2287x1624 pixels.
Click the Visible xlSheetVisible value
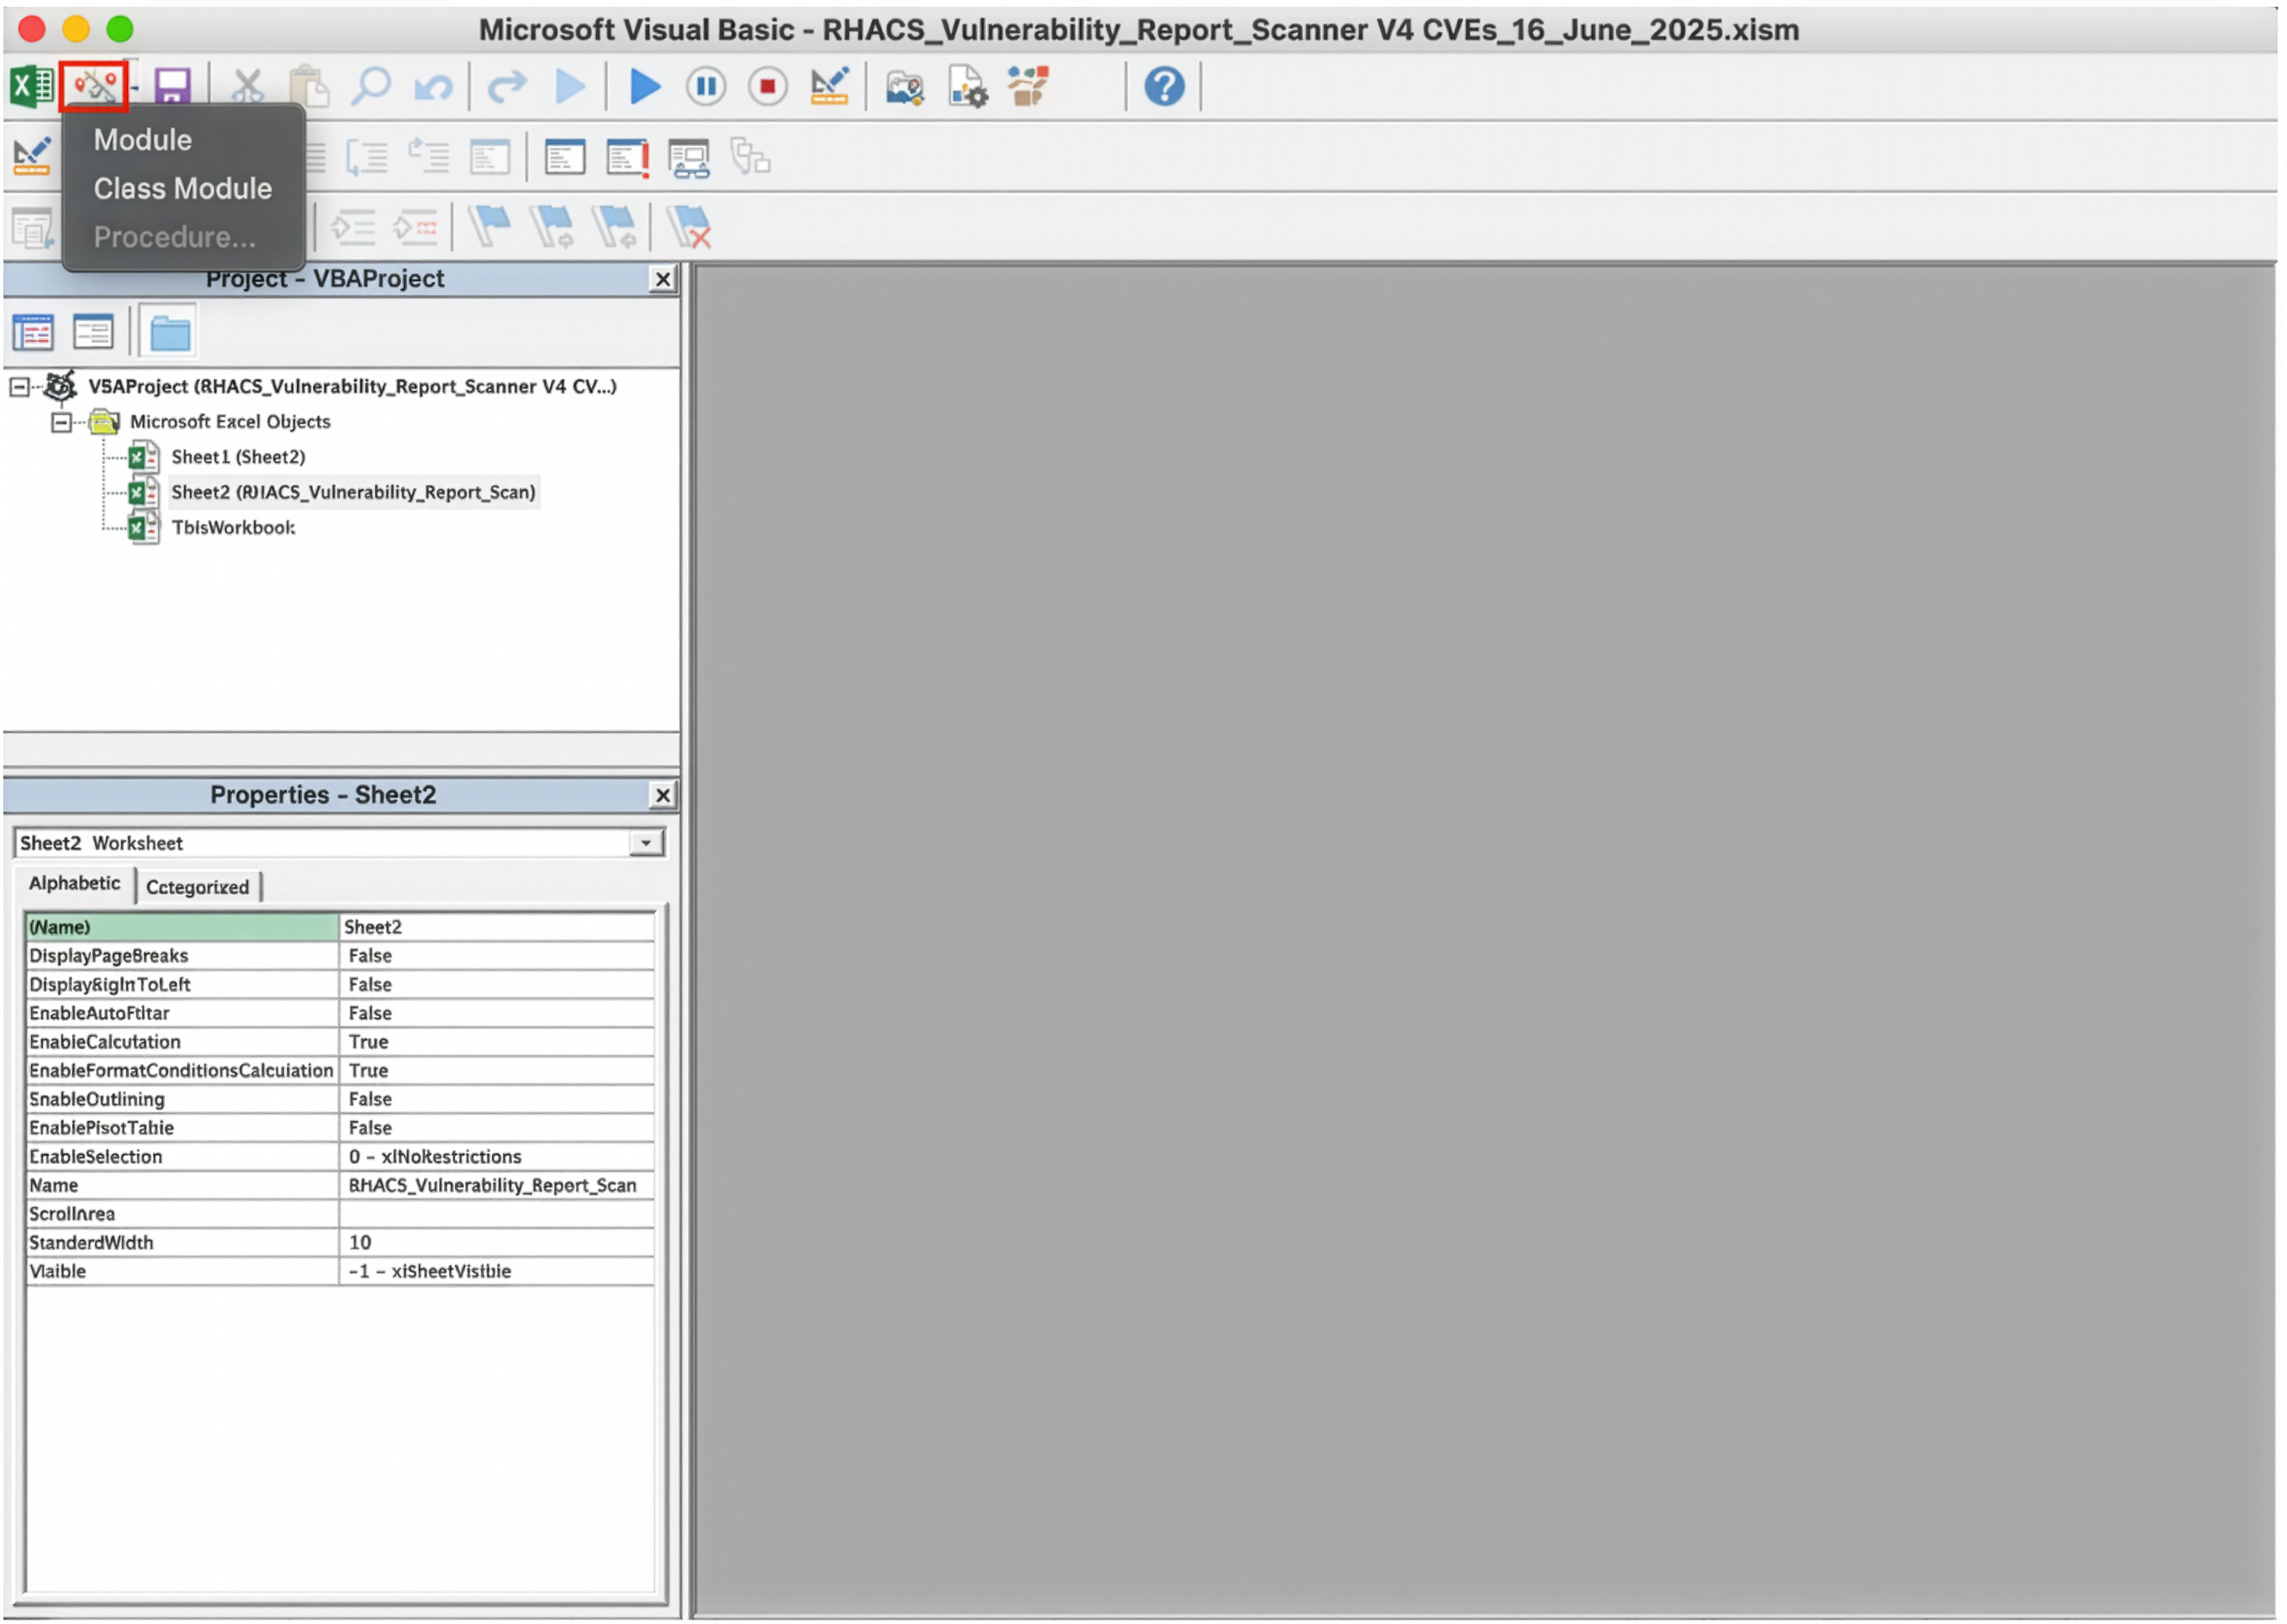coord(497,1272)
